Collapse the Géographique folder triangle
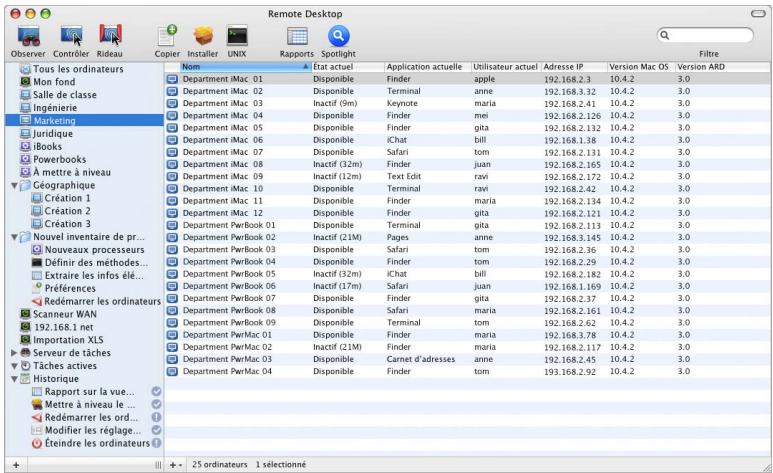The image size is (773, 473). pos(14,186)
